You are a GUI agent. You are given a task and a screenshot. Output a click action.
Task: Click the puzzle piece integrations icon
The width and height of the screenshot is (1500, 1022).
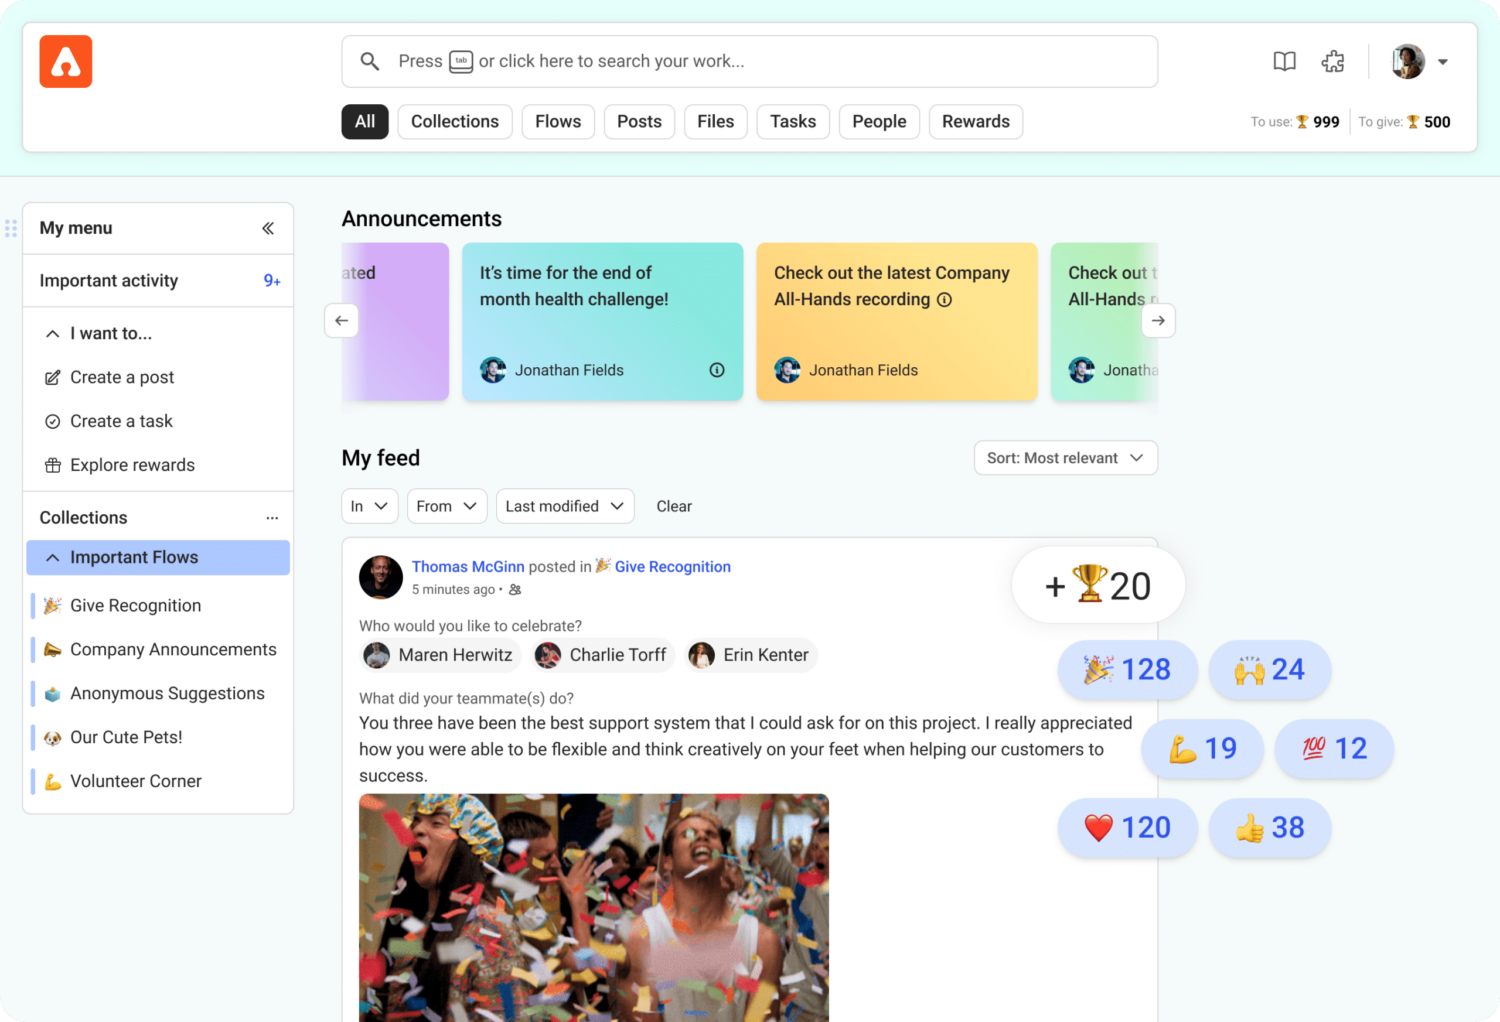(1333, 62)
